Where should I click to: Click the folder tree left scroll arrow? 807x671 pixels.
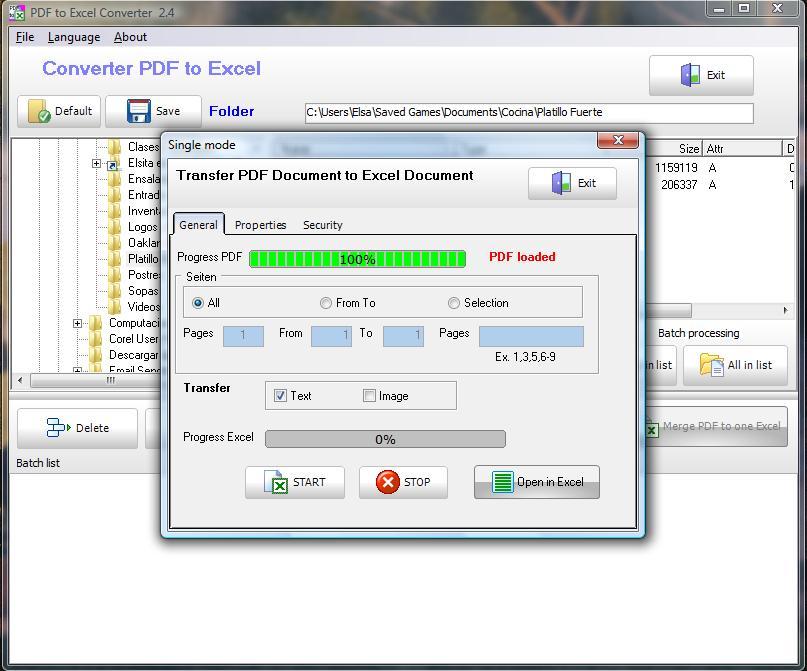tap(20, 380)
